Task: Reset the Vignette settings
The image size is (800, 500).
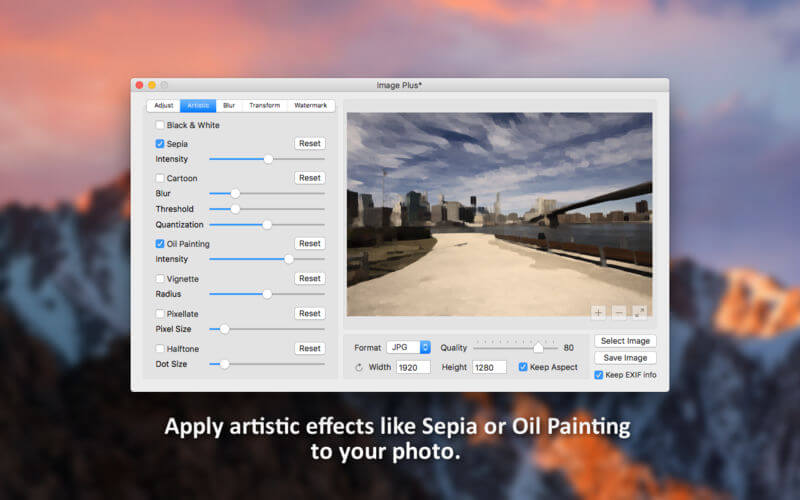Action: [310, 279]
